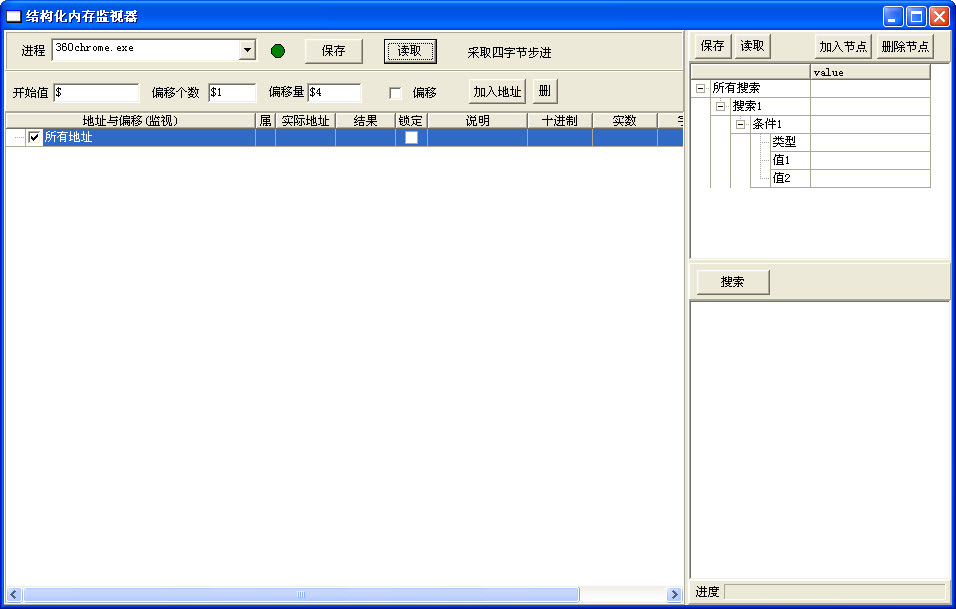
Task: Click the green status circle indicator
Action: point(278,51)
